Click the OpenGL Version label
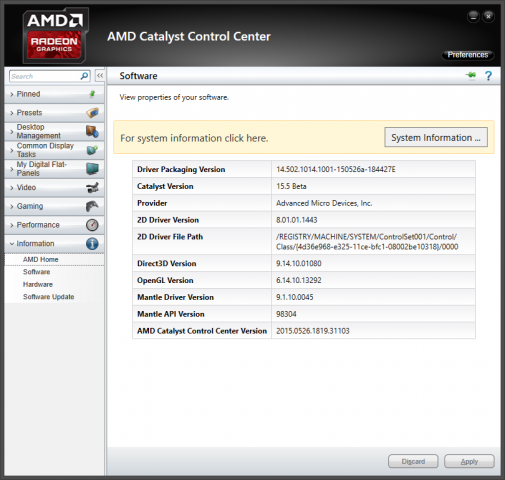Screen dimensions: 505x480 click(165, 280)
